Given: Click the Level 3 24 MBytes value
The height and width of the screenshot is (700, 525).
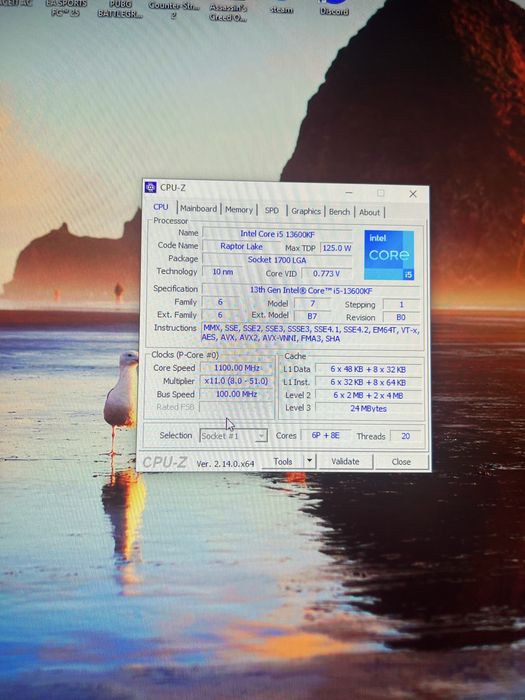Looking at the screenshot, I should pos(368,408).
